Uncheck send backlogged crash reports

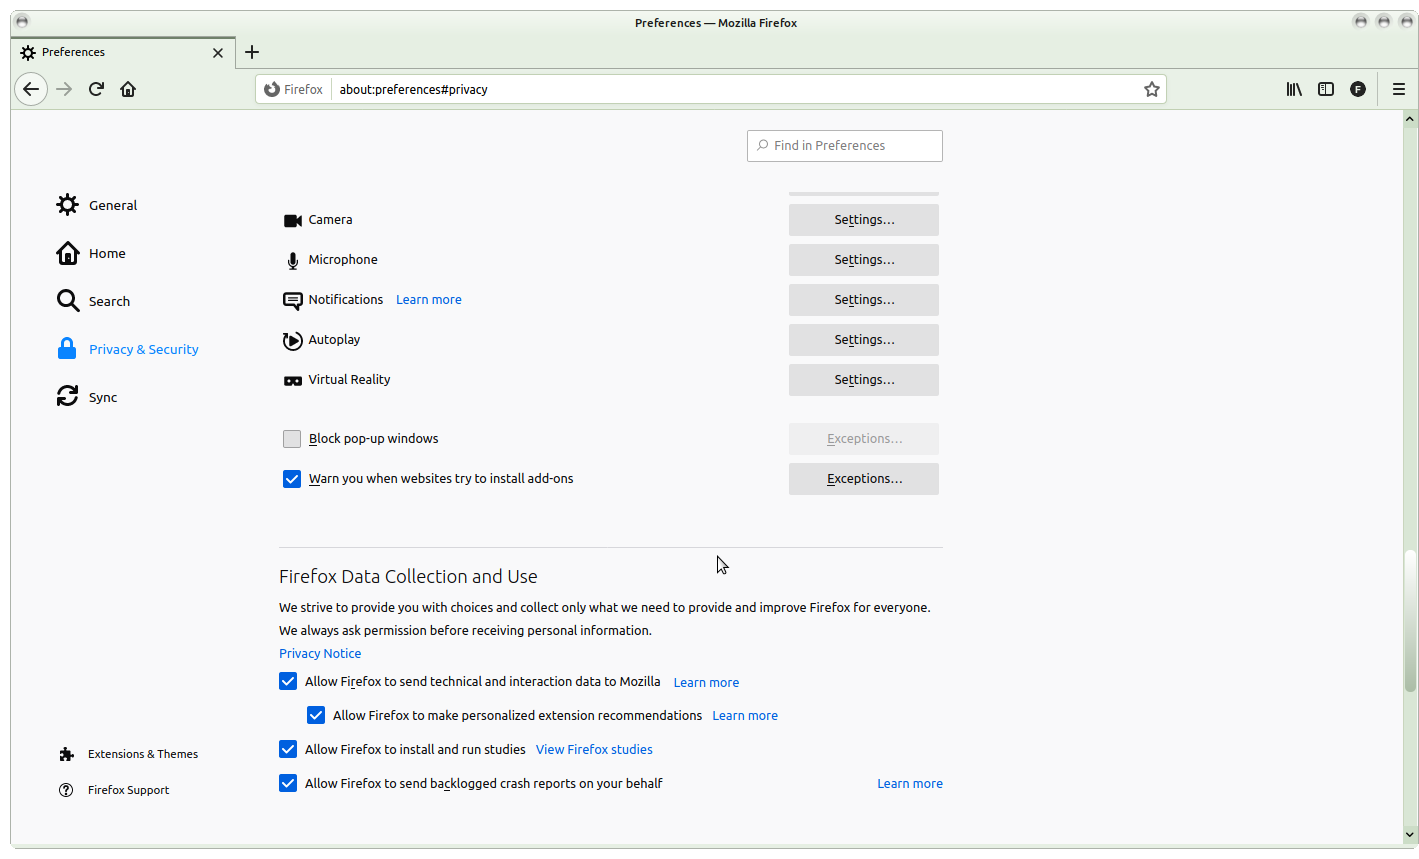click(288, 784)
